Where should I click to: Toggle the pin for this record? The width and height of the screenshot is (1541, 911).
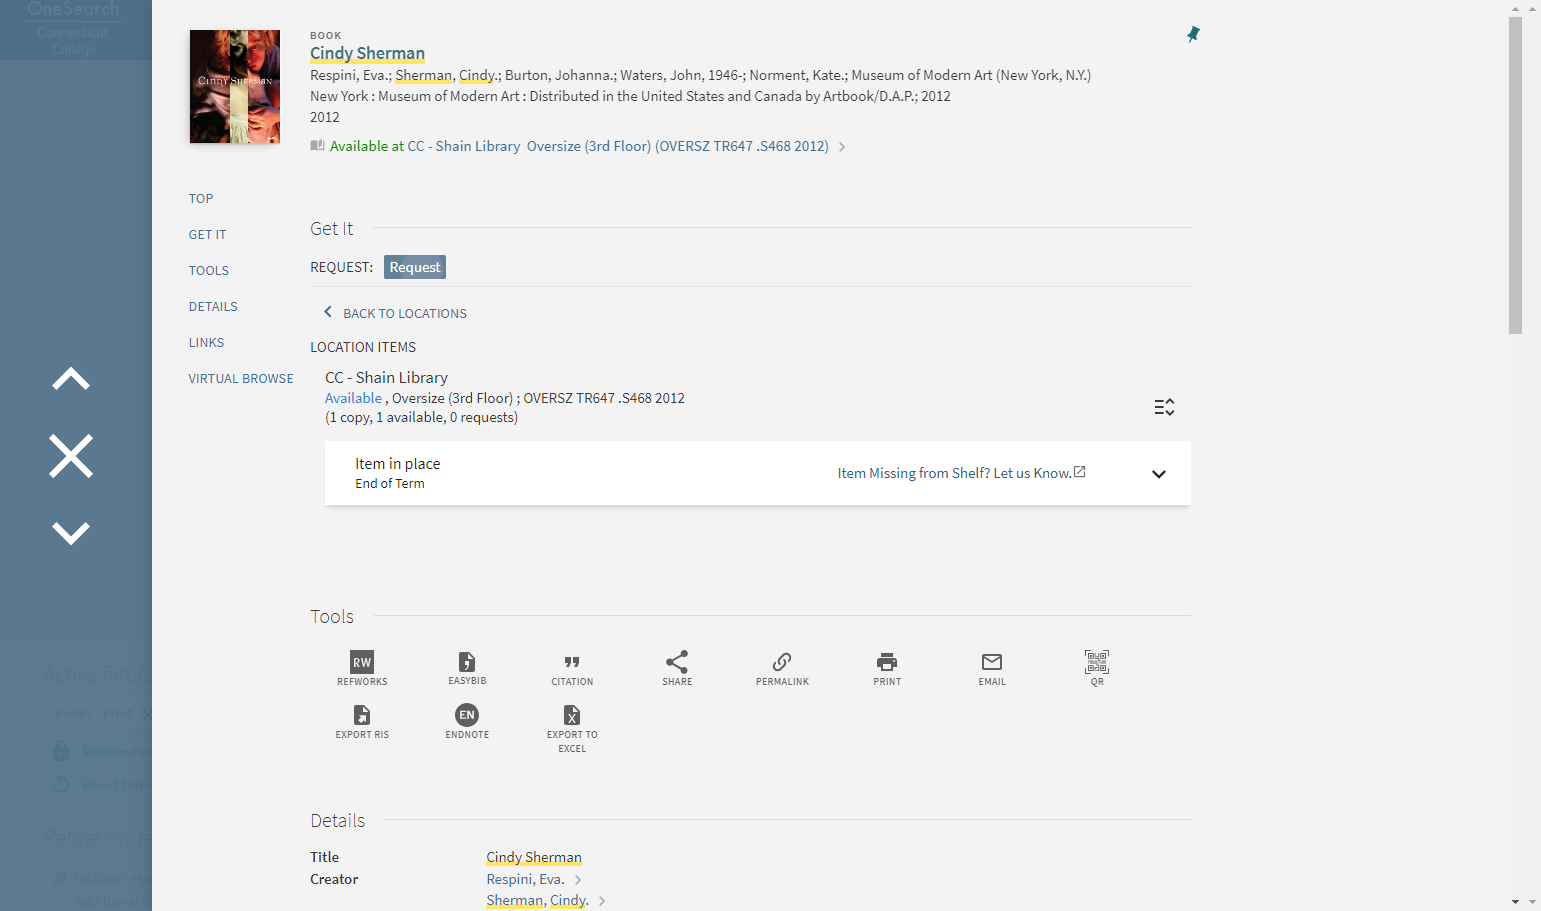pyautogui.click(x=1193, y=34)
